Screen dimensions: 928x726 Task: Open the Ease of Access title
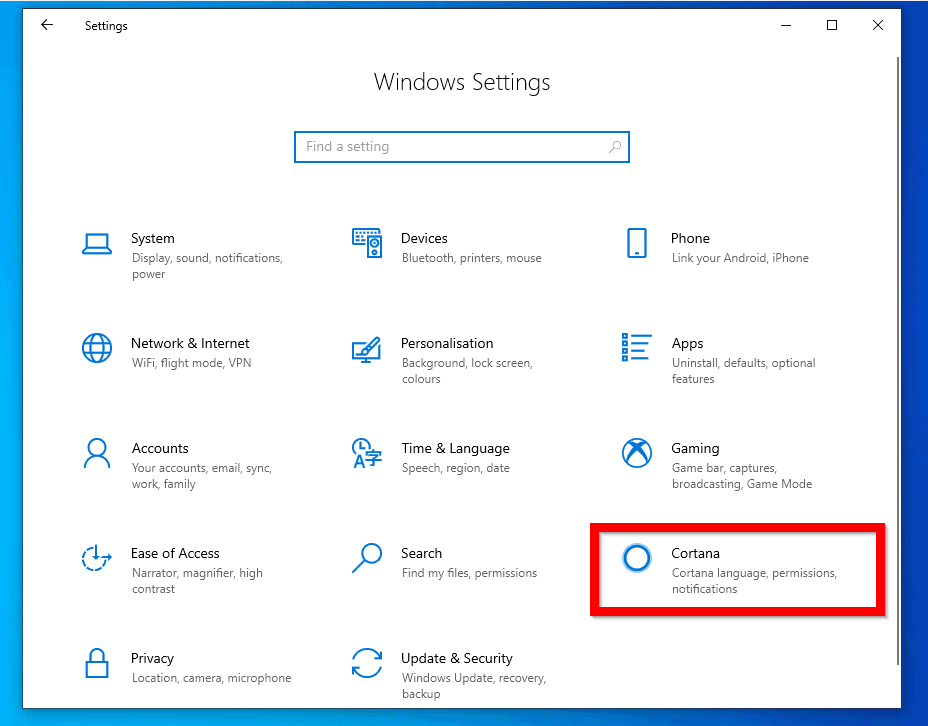click(175, 553)
